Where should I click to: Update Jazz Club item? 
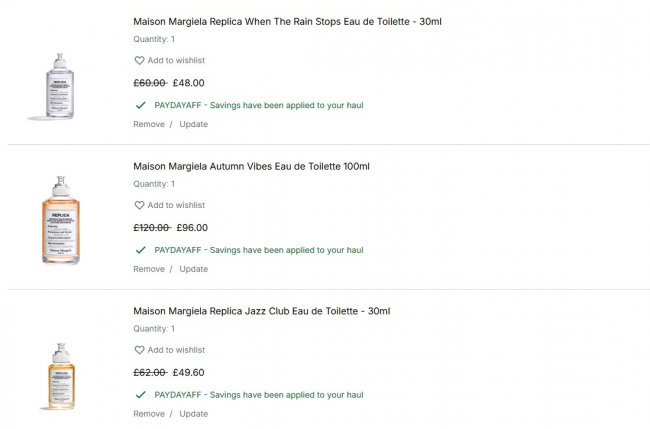point(194,413)
